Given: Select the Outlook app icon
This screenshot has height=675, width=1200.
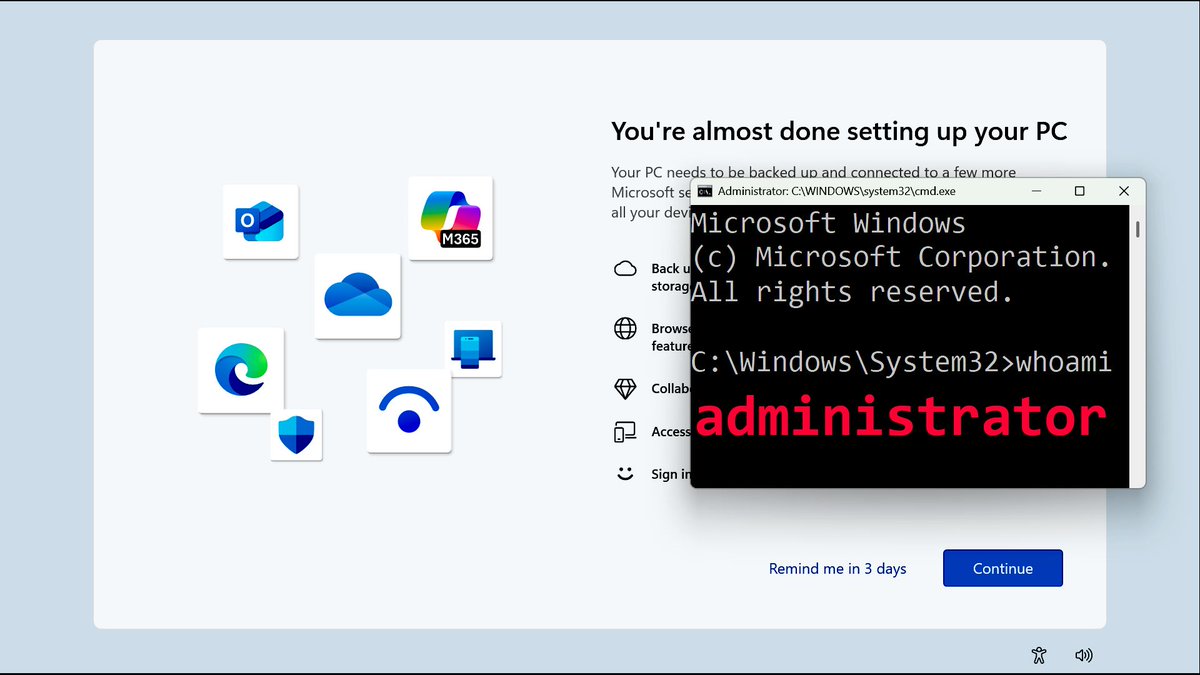Looking at the screenshot, I should (x=260, y=221).
